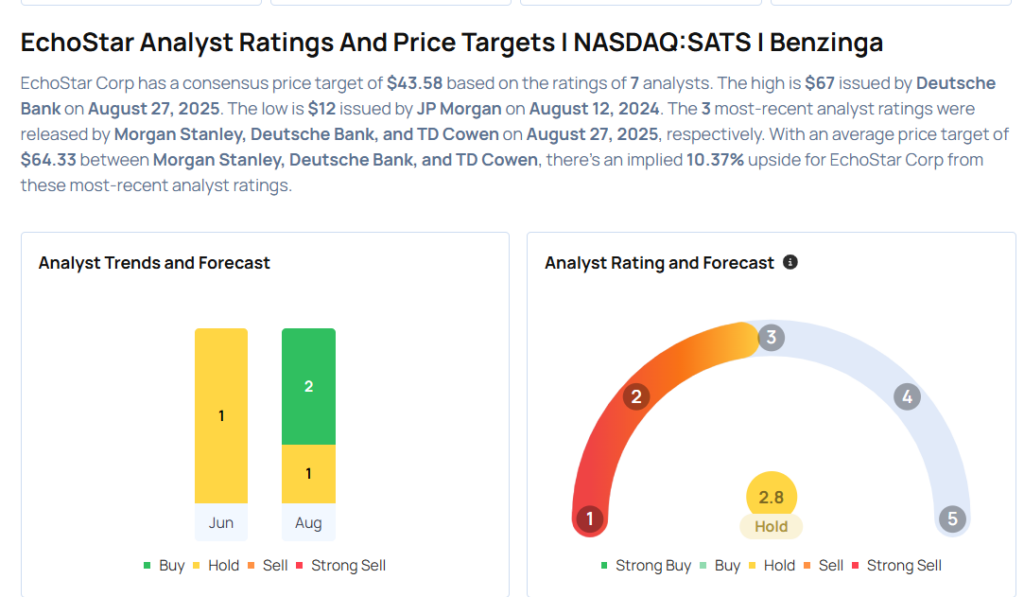The width and height of the screenshot is (1024, 597).
Task: Toggle Sell legend under rating gauge
Action: pos(823,565)
